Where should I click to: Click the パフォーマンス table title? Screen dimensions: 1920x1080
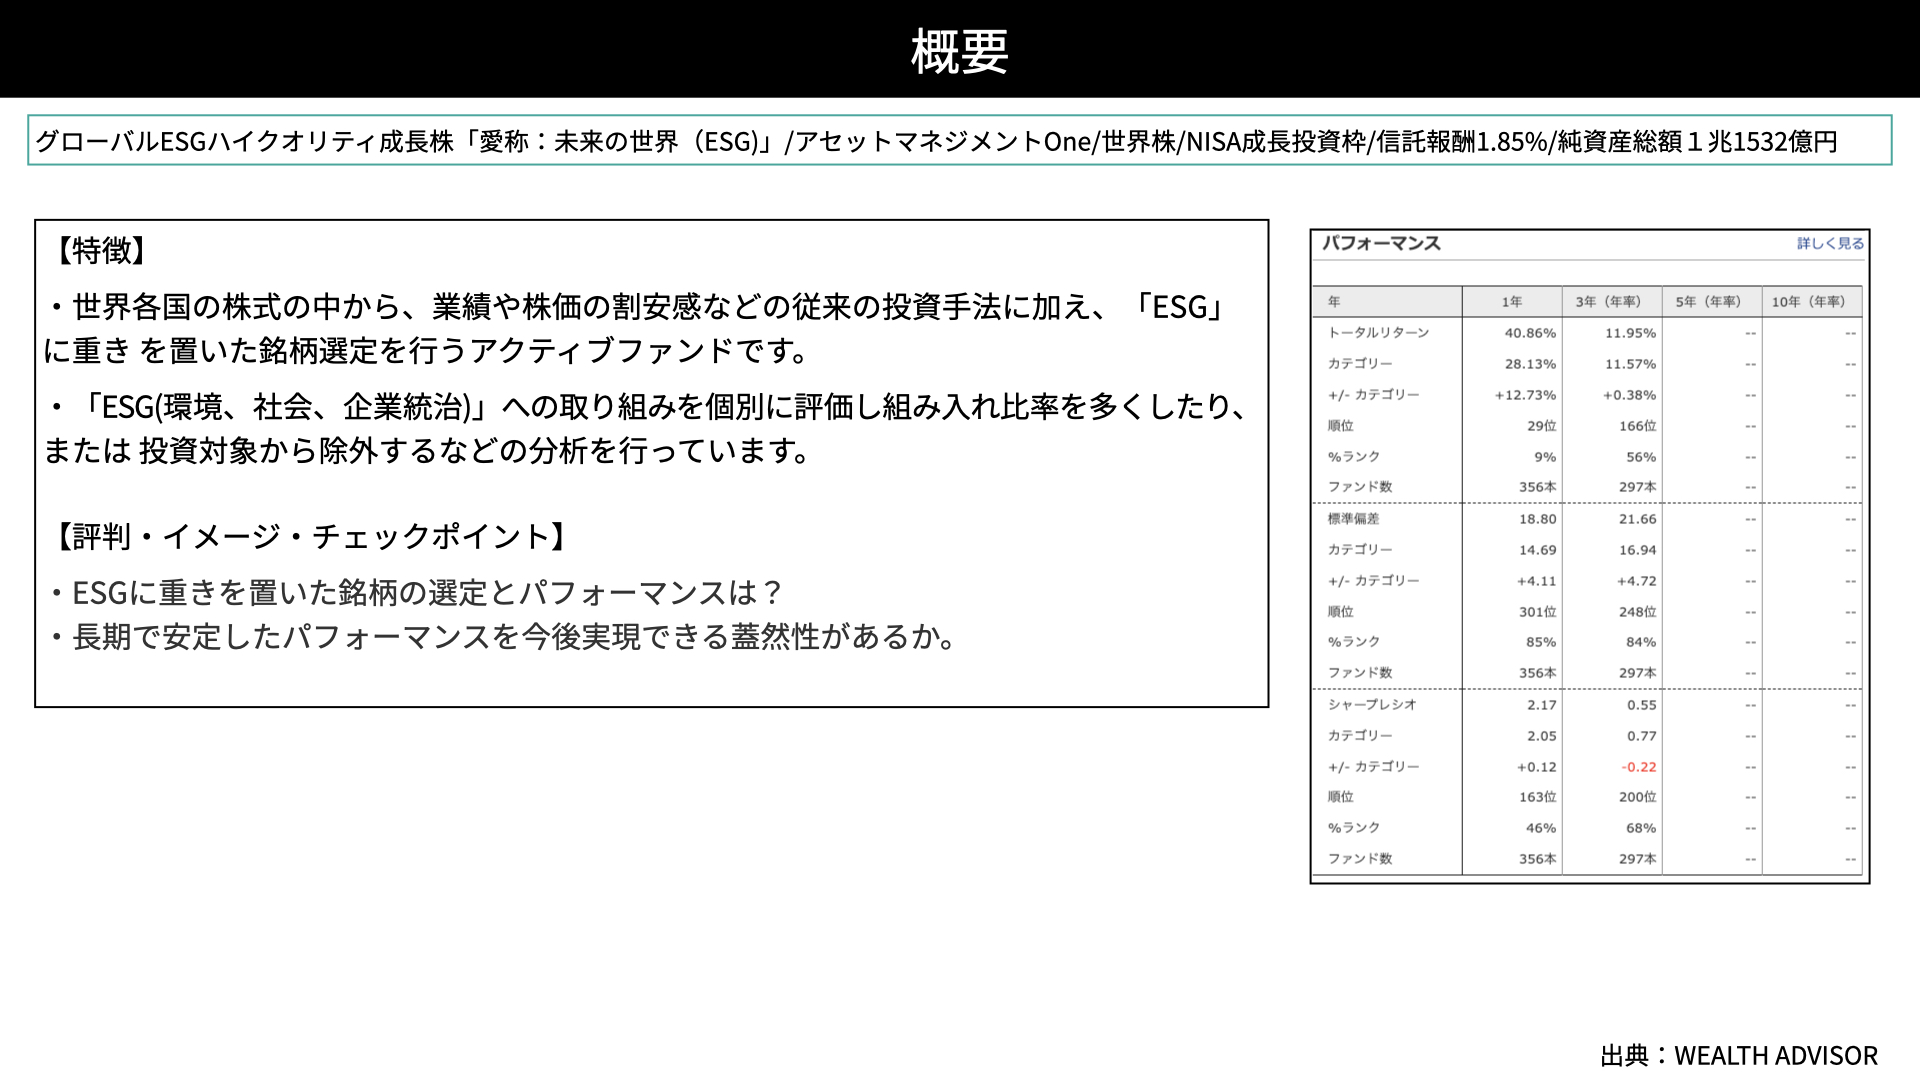(1381, 243)
